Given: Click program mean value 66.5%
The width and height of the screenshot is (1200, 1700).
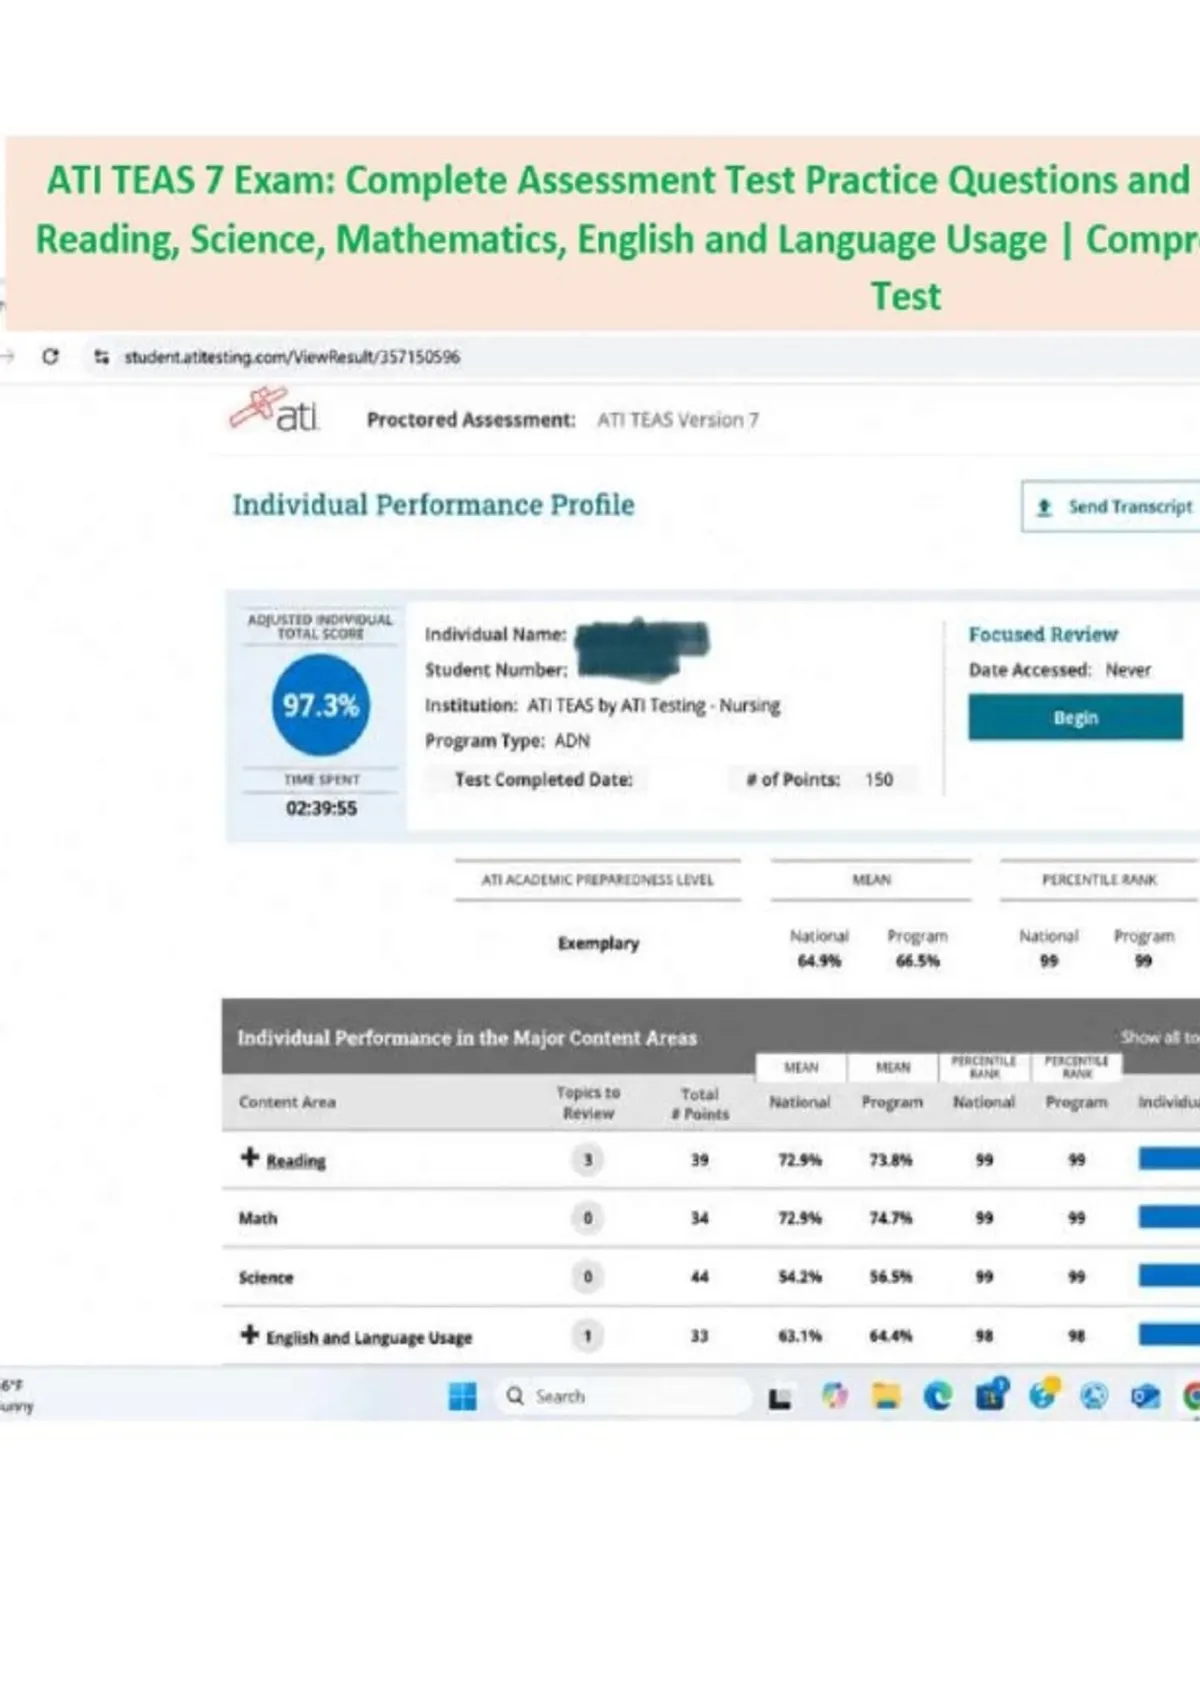Looking at the screenshot, I should (x=917, y=961).
